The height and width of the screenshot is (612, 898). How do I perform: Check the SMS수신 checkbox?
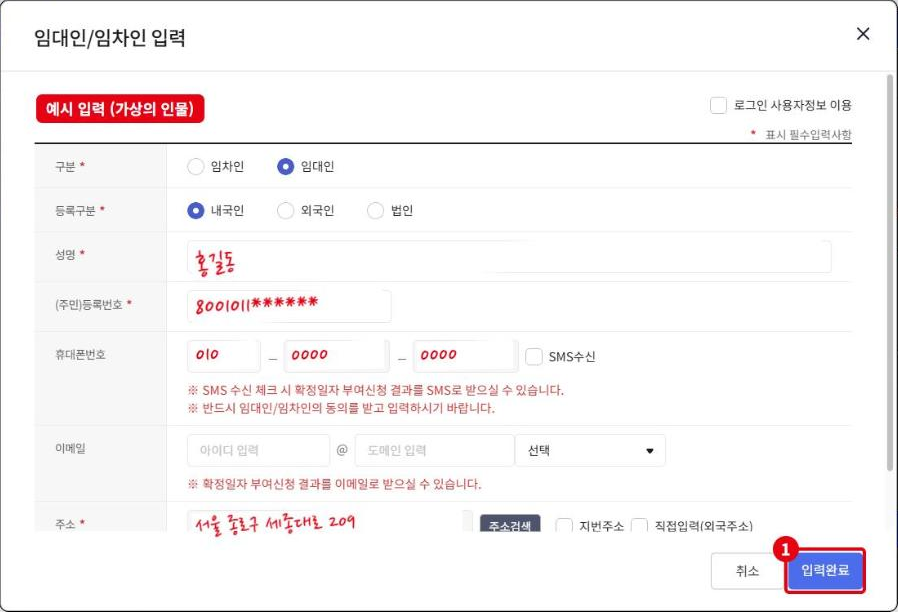click(x=534, y=357)
